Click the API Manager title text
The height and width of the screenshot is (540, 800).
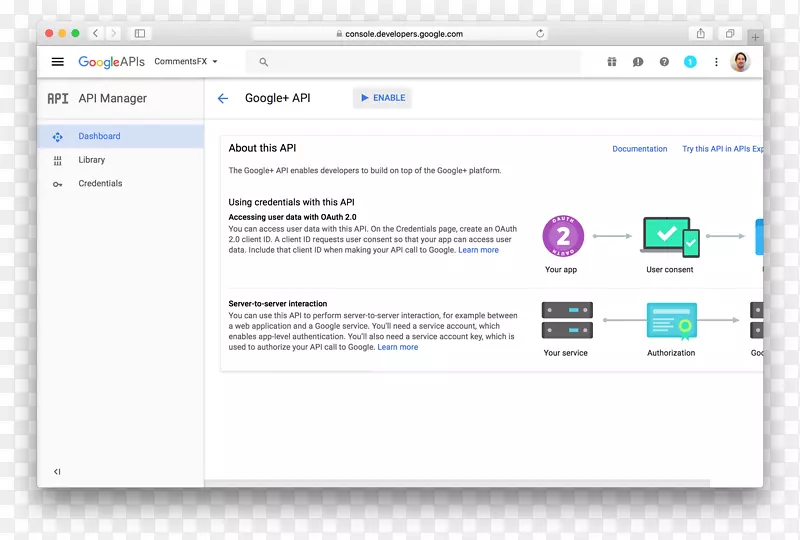pos(113,99)
